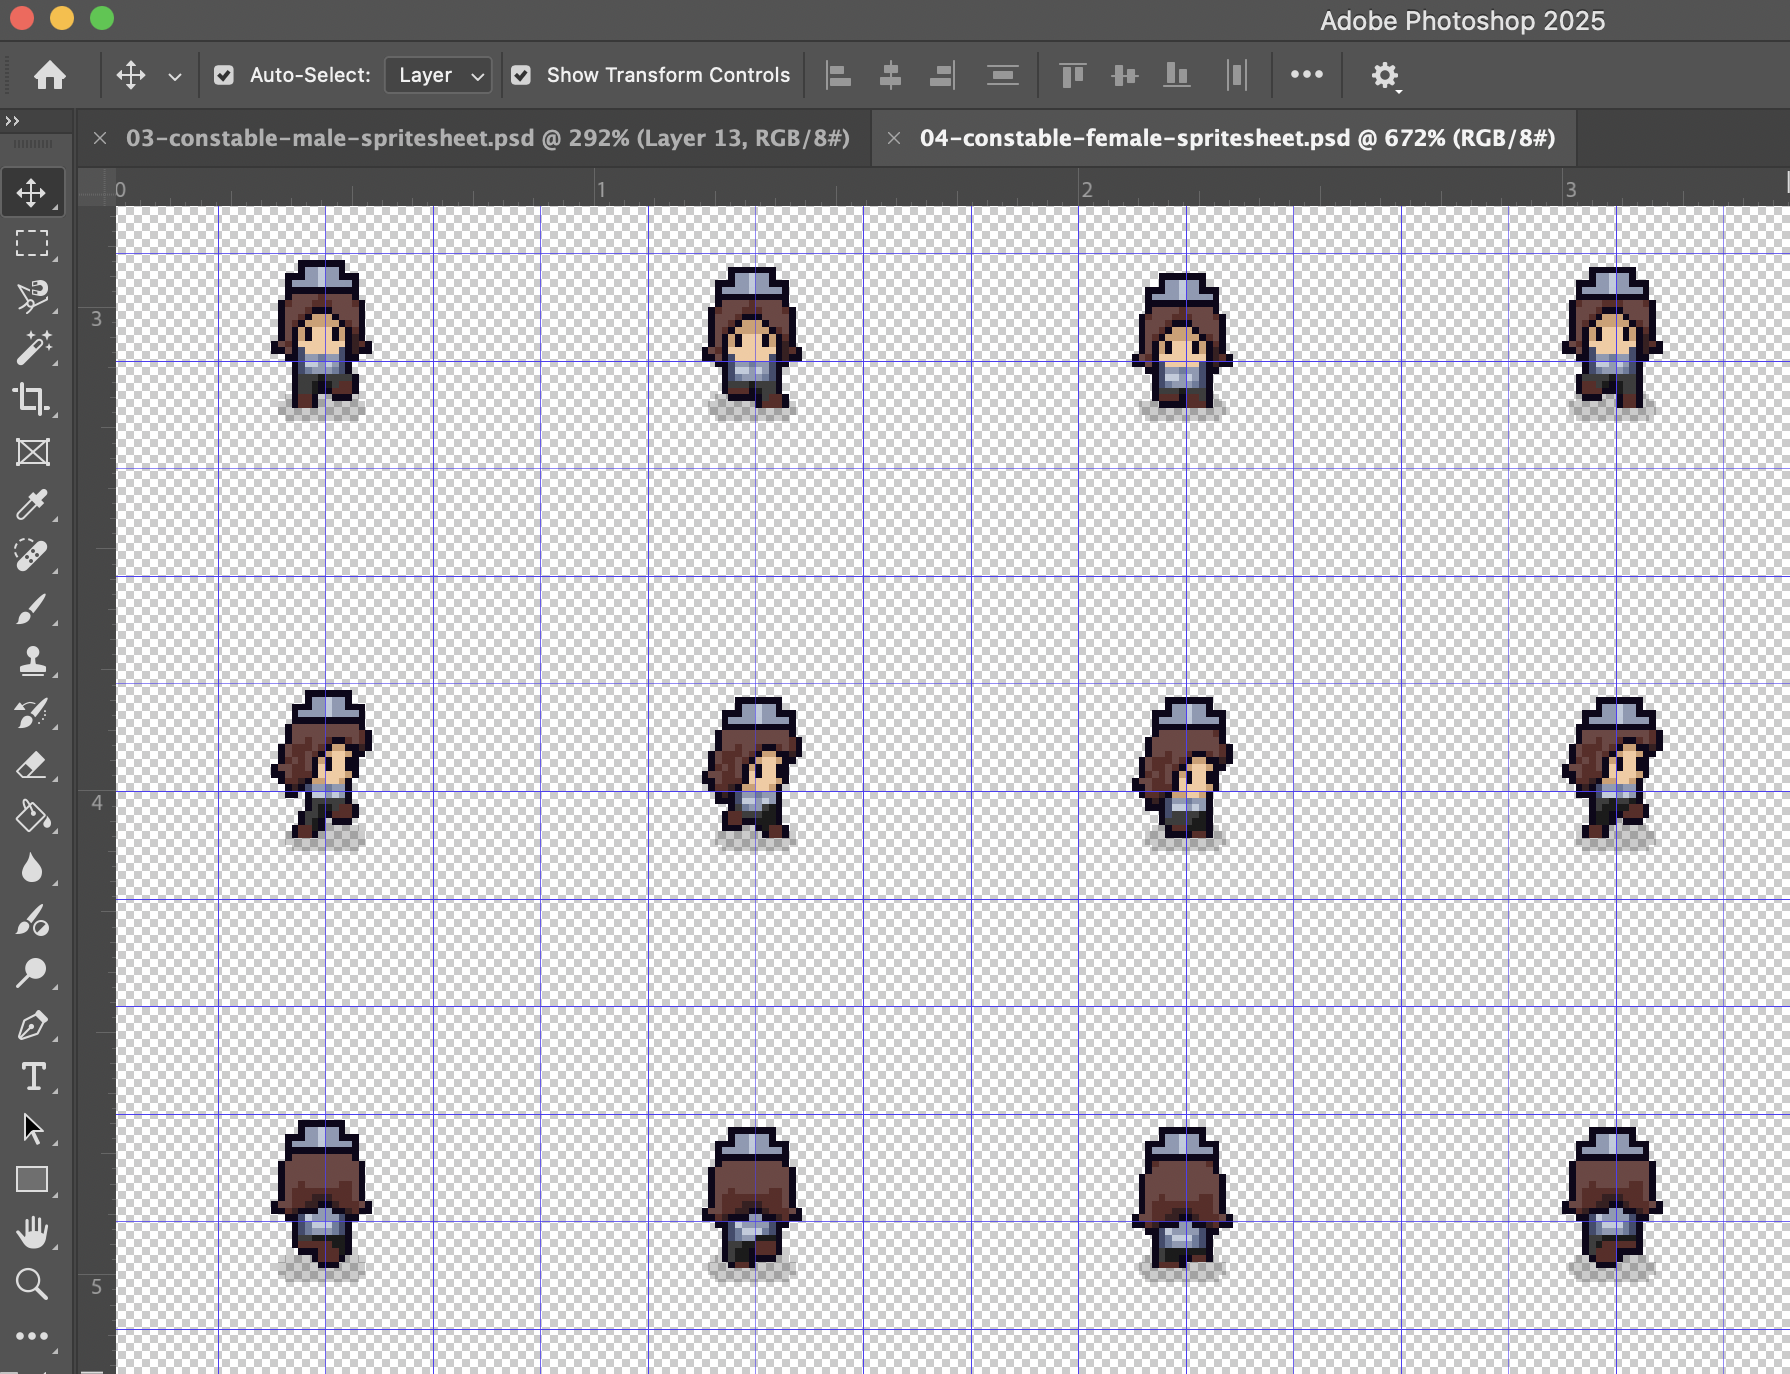
Task: Select the Eyedropper tool
Action: (x=32, y=504)
